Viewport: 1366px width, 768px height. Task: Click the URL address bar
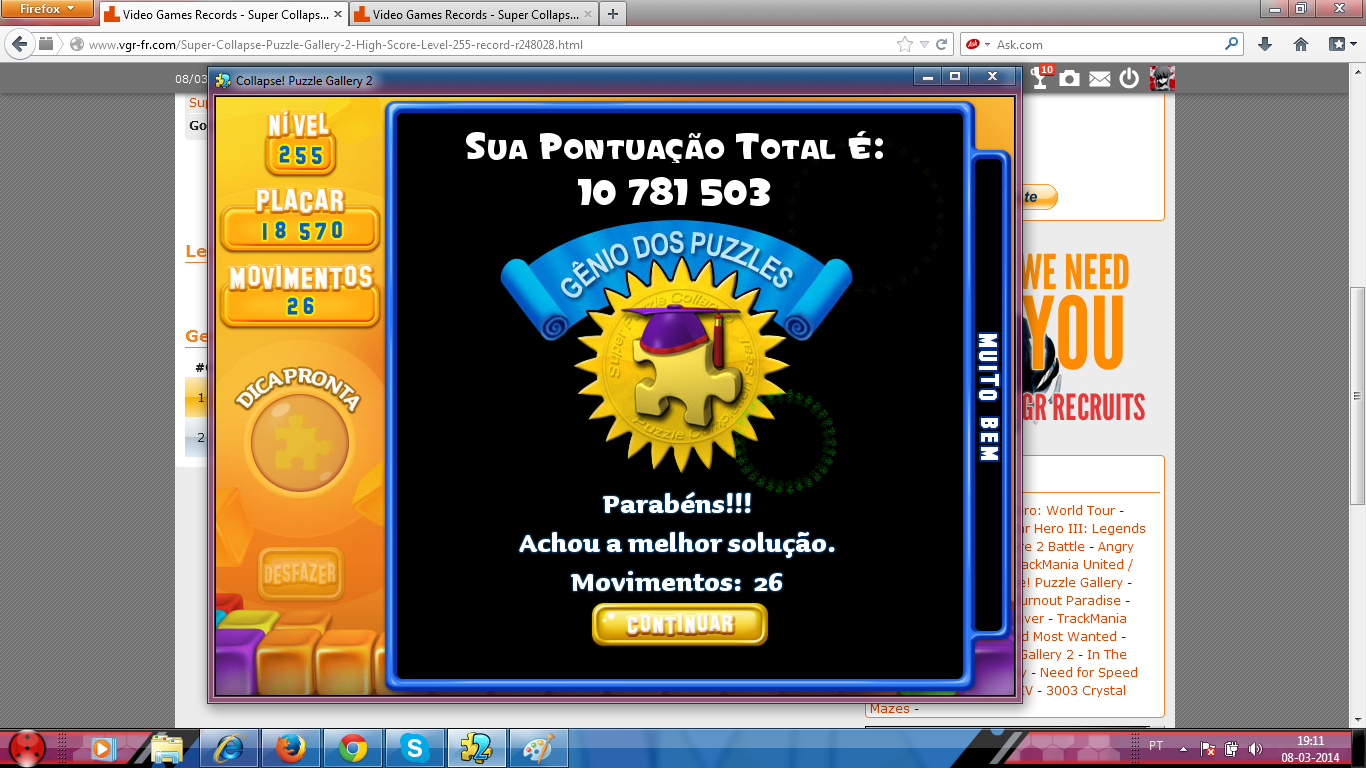(480, 44)
